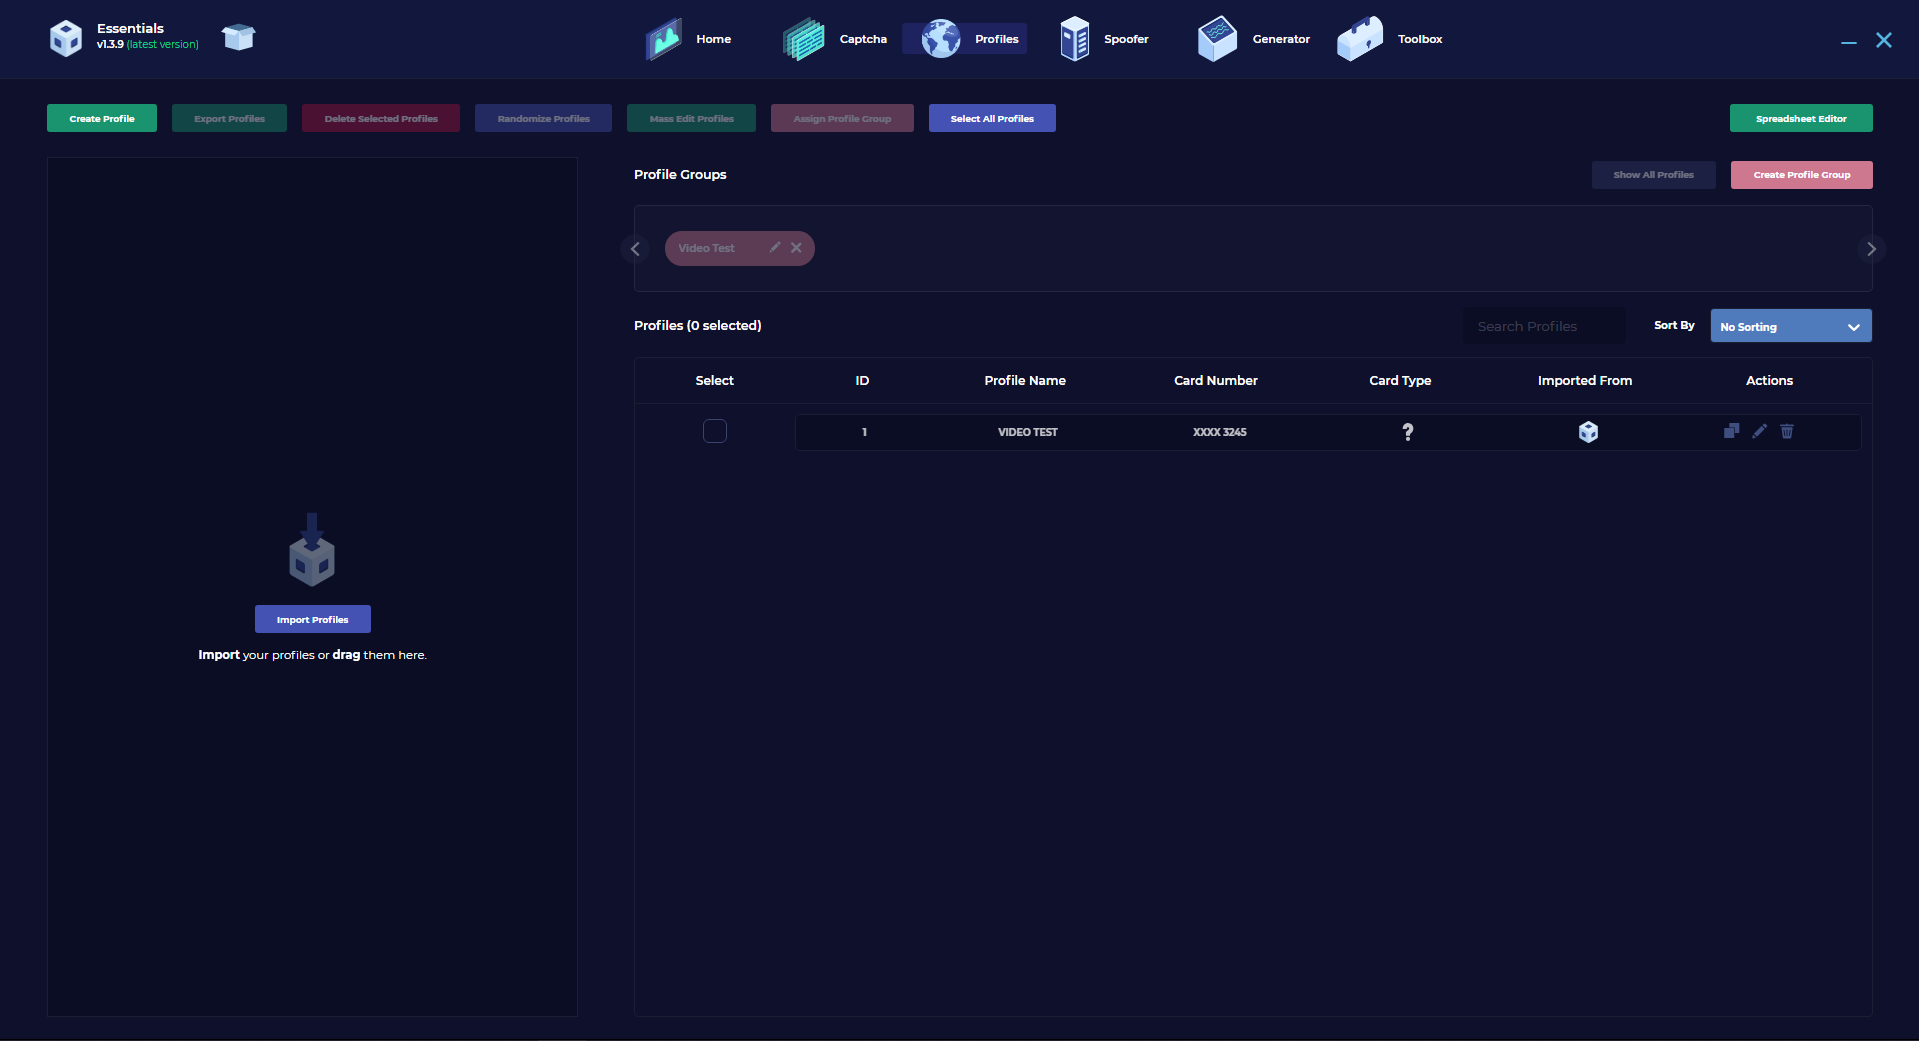Click the edit pencil icon for VIDEO TEST profile
Viewport: 1919px width, 1041px height.
tap(1759, 431)
